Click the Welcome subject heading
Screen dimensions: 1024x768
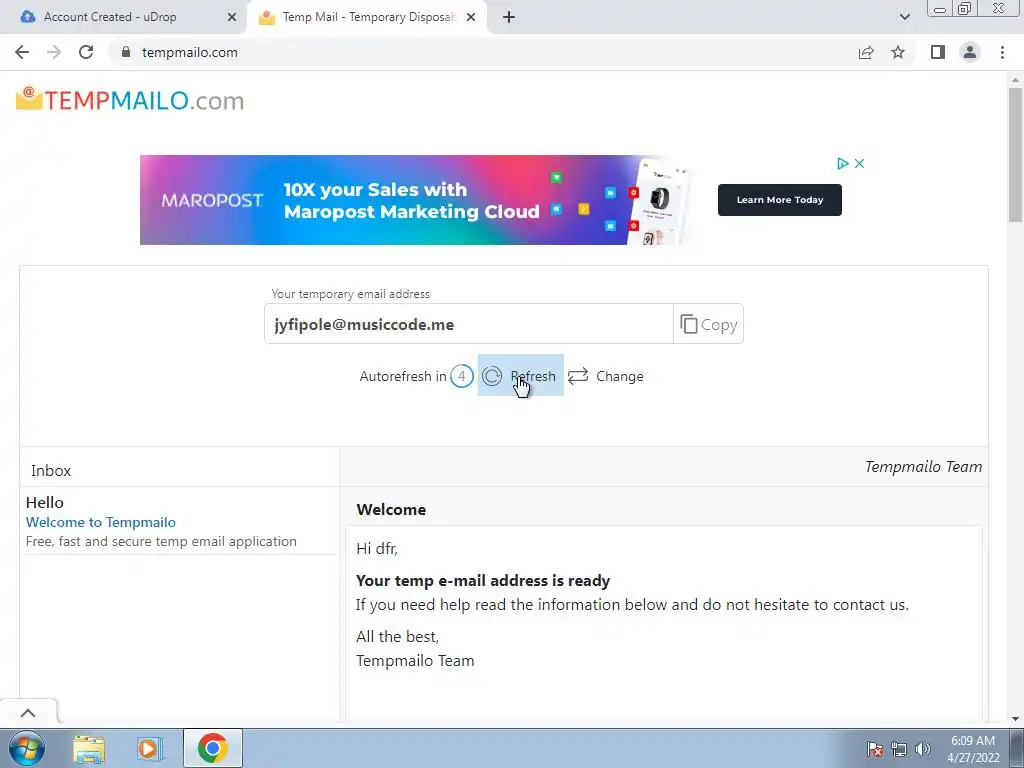coord(391,509)
